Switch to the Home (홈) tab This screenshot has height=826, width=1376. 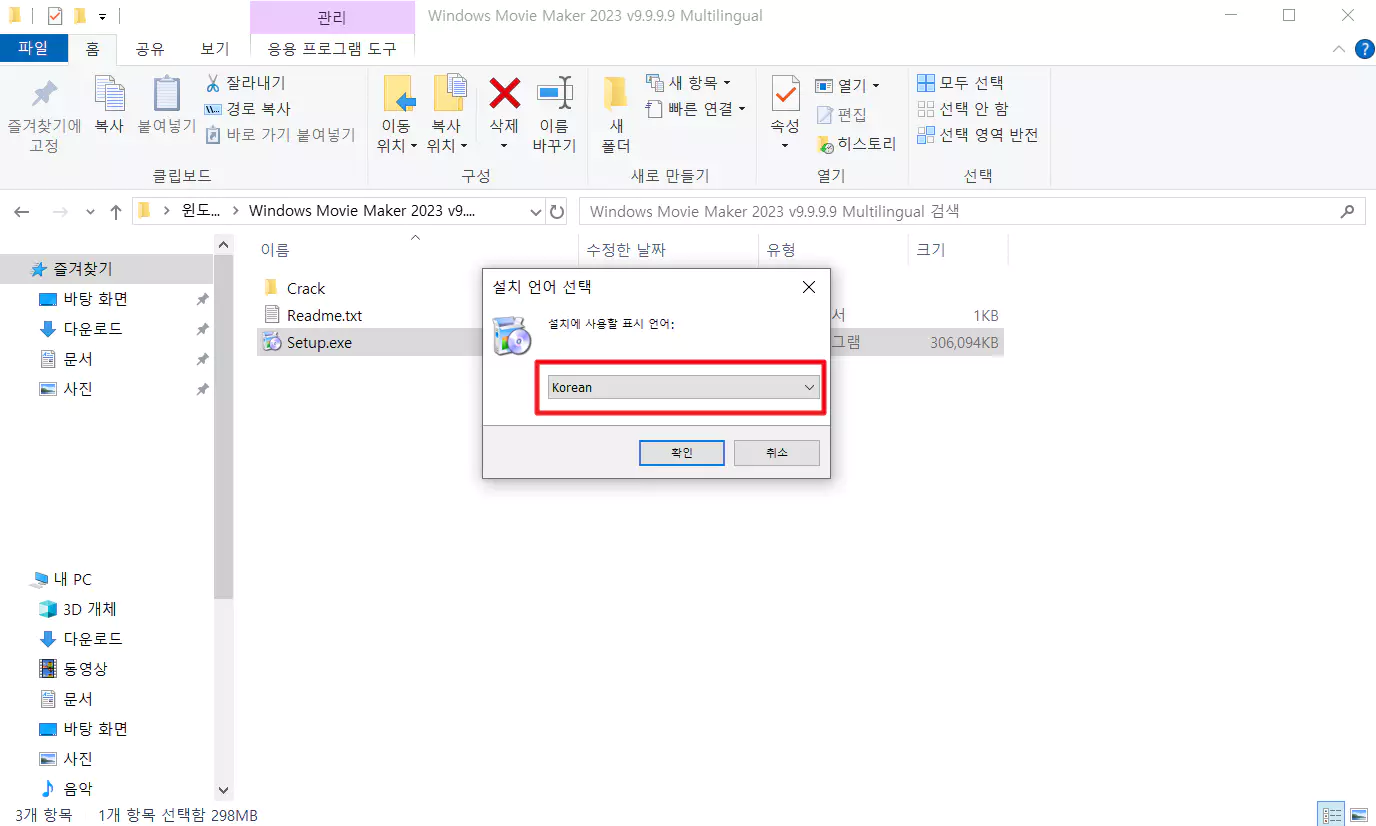pyautogui.click(x=93, y=48)
